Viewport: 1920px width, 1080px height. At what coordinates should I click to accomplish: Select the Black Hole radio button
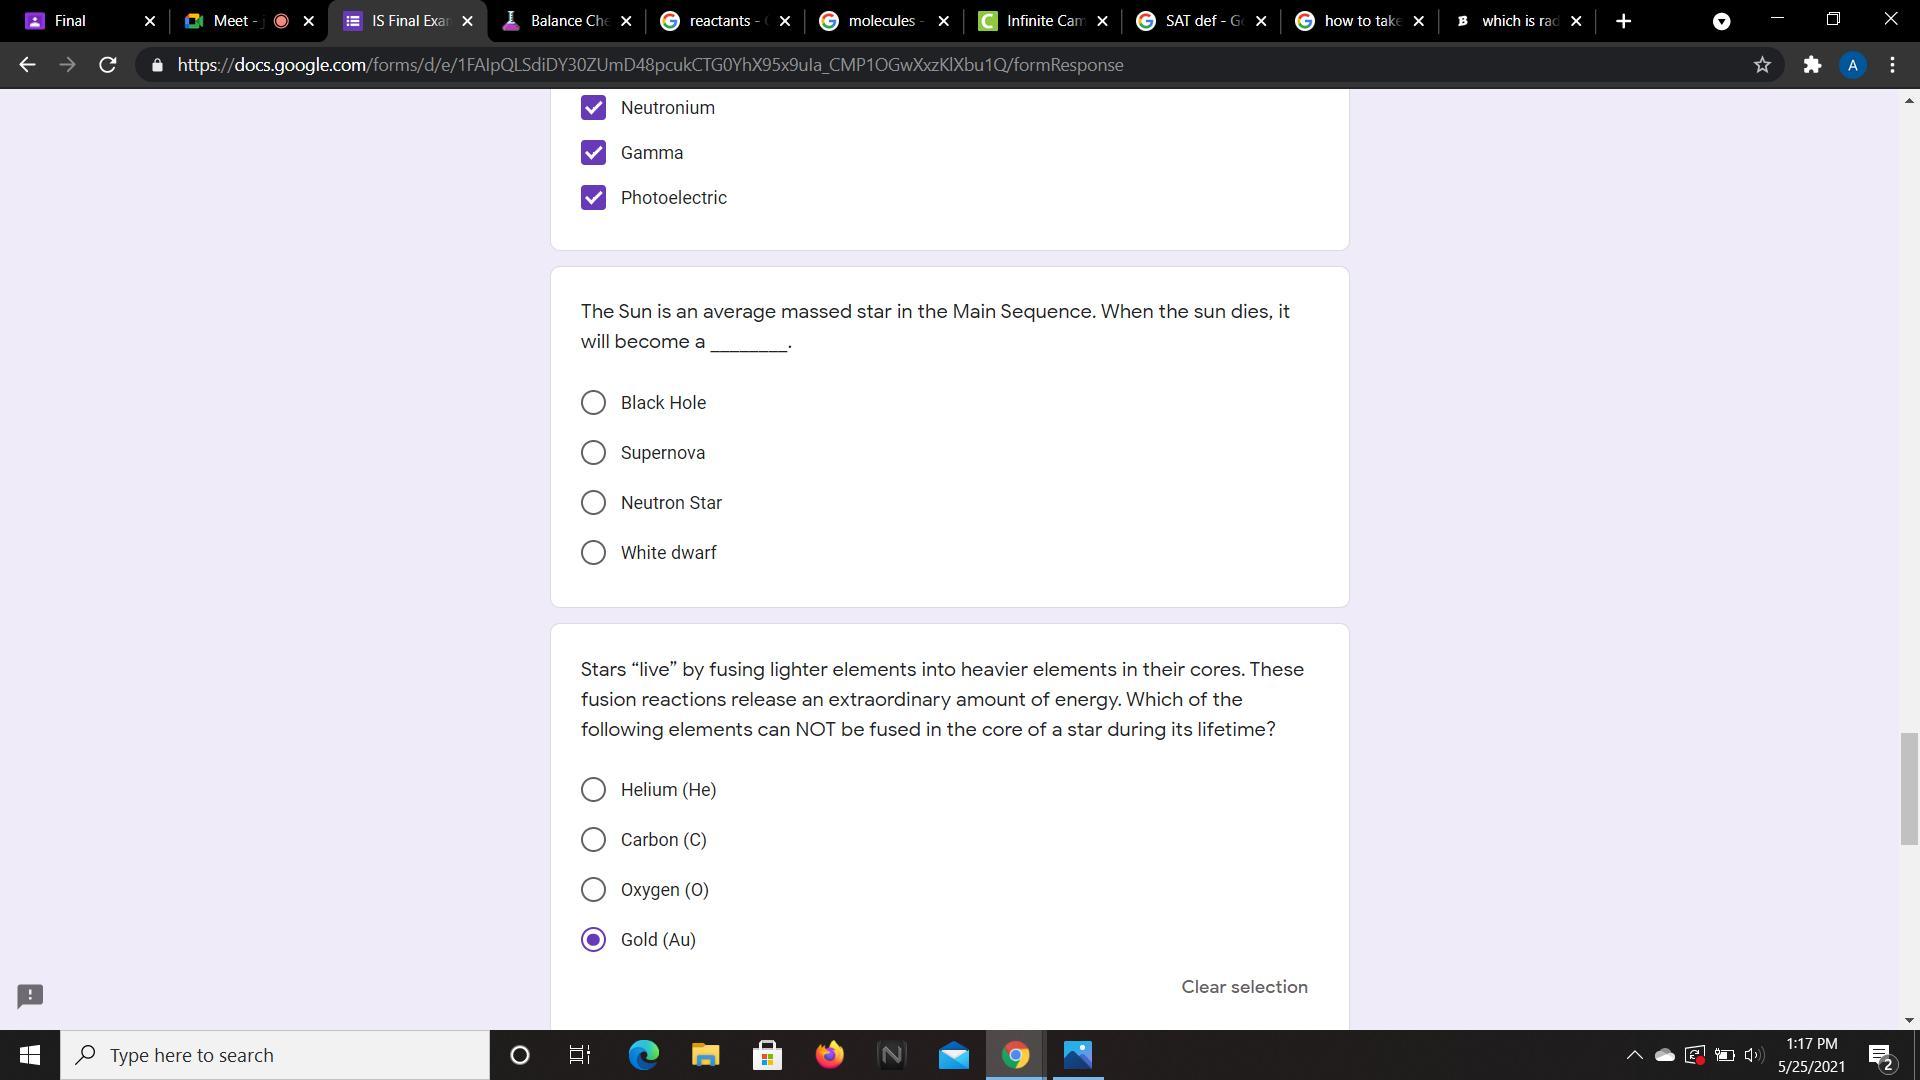[x=592, y=402]
